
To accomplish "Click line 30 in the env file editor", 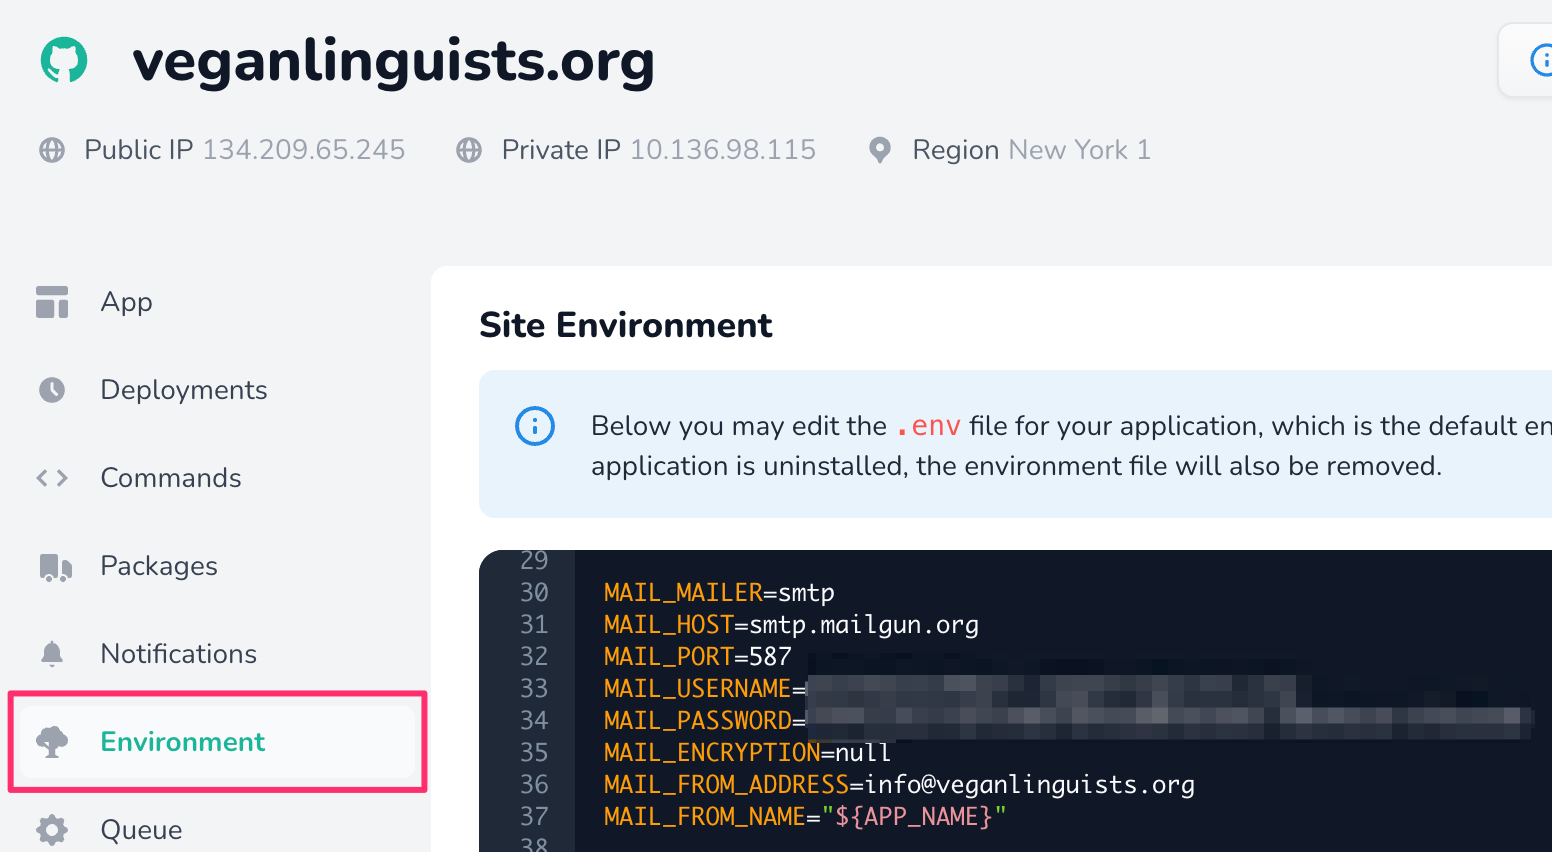I will point(718,592).
